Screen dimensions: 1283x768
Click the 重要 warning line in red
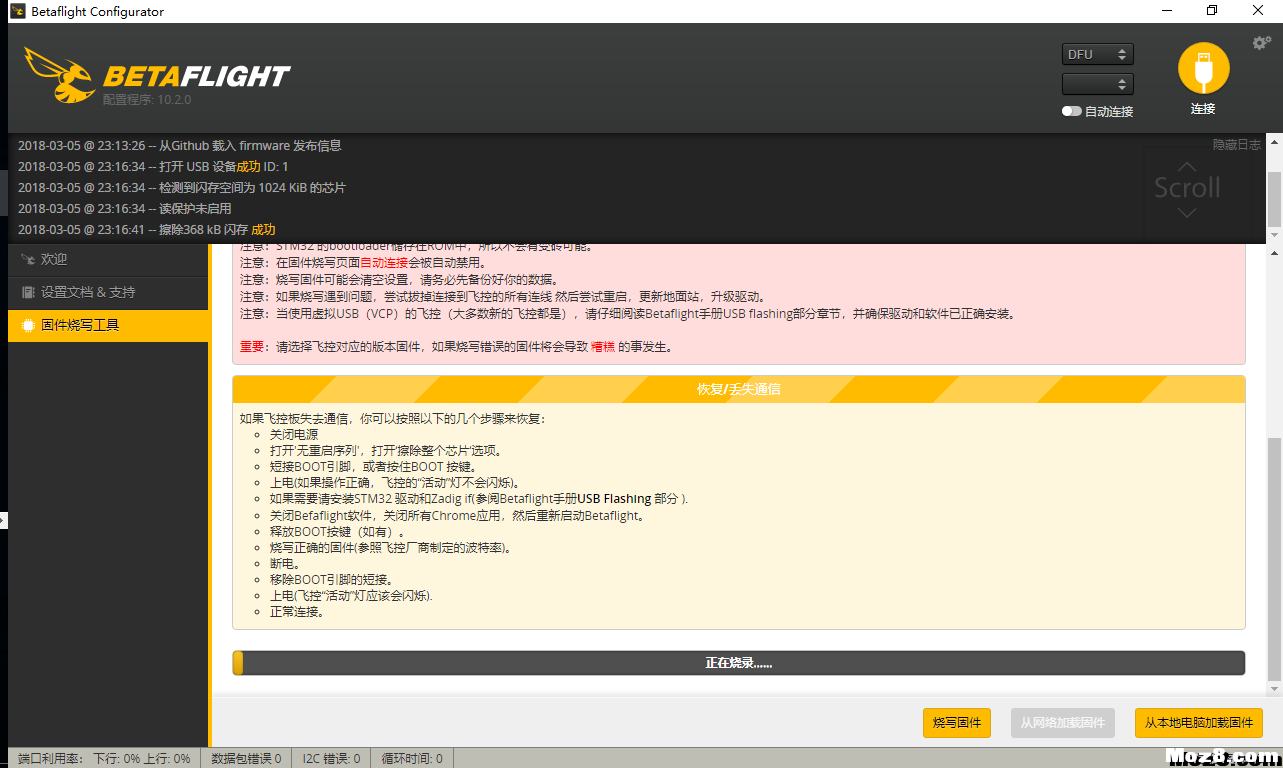click(x=457, y=347)
